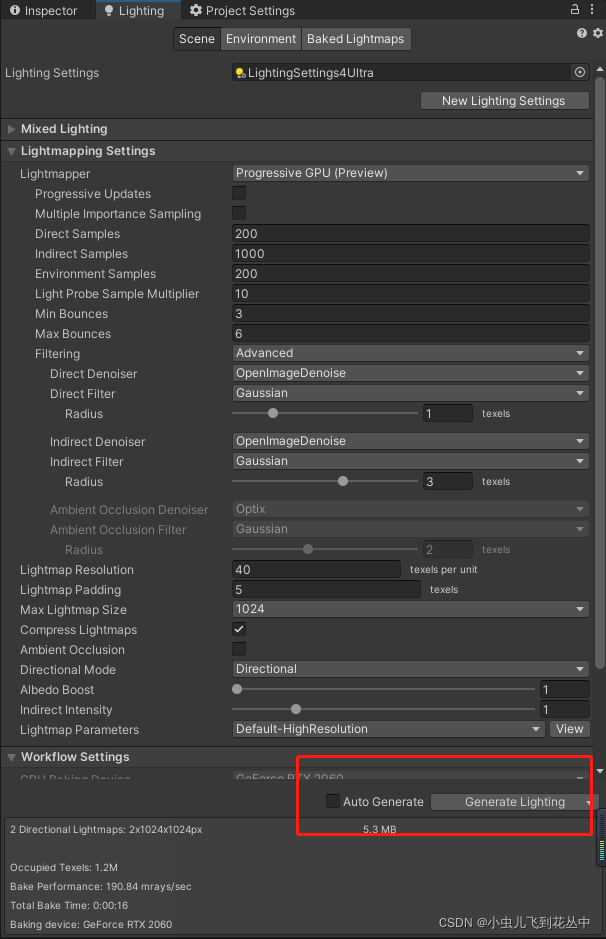This screenshot has height=939, width=606.
Task: Click the '2 Directional Lightmaps' stats line
Action: click(106, 829)
